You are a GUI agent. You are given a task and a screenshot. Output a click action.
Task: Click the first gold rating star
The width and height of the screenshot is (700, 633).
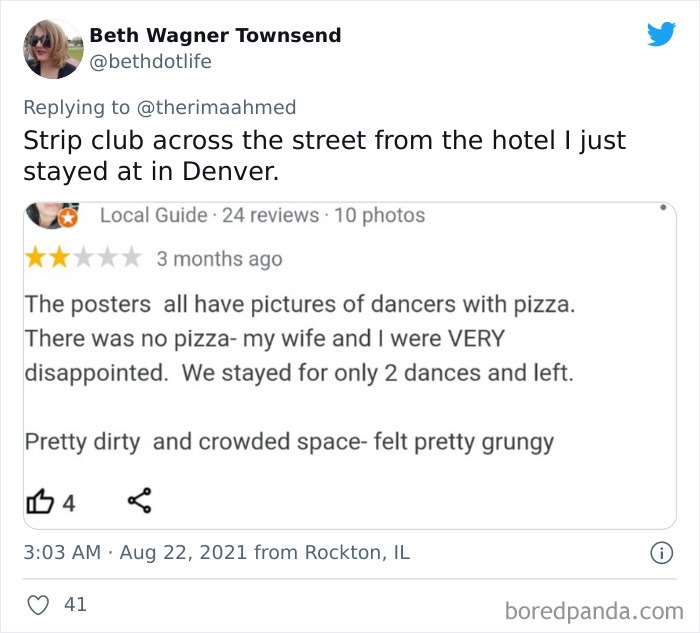(35, 259)
